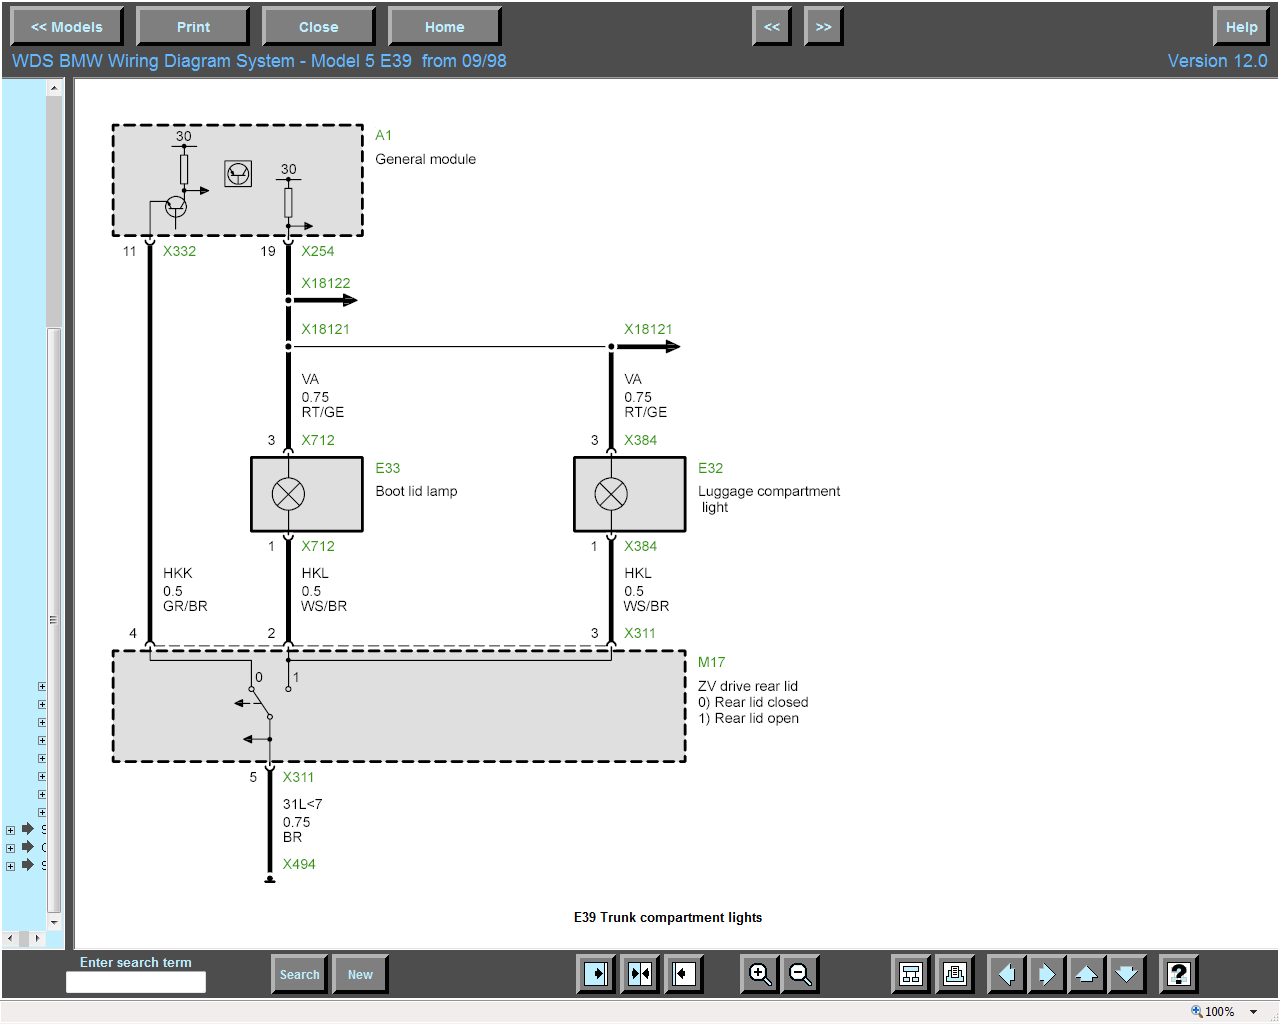Zoom in with the magnifier plus icon
1280x1024 pixels.
(x=760, y=974)
